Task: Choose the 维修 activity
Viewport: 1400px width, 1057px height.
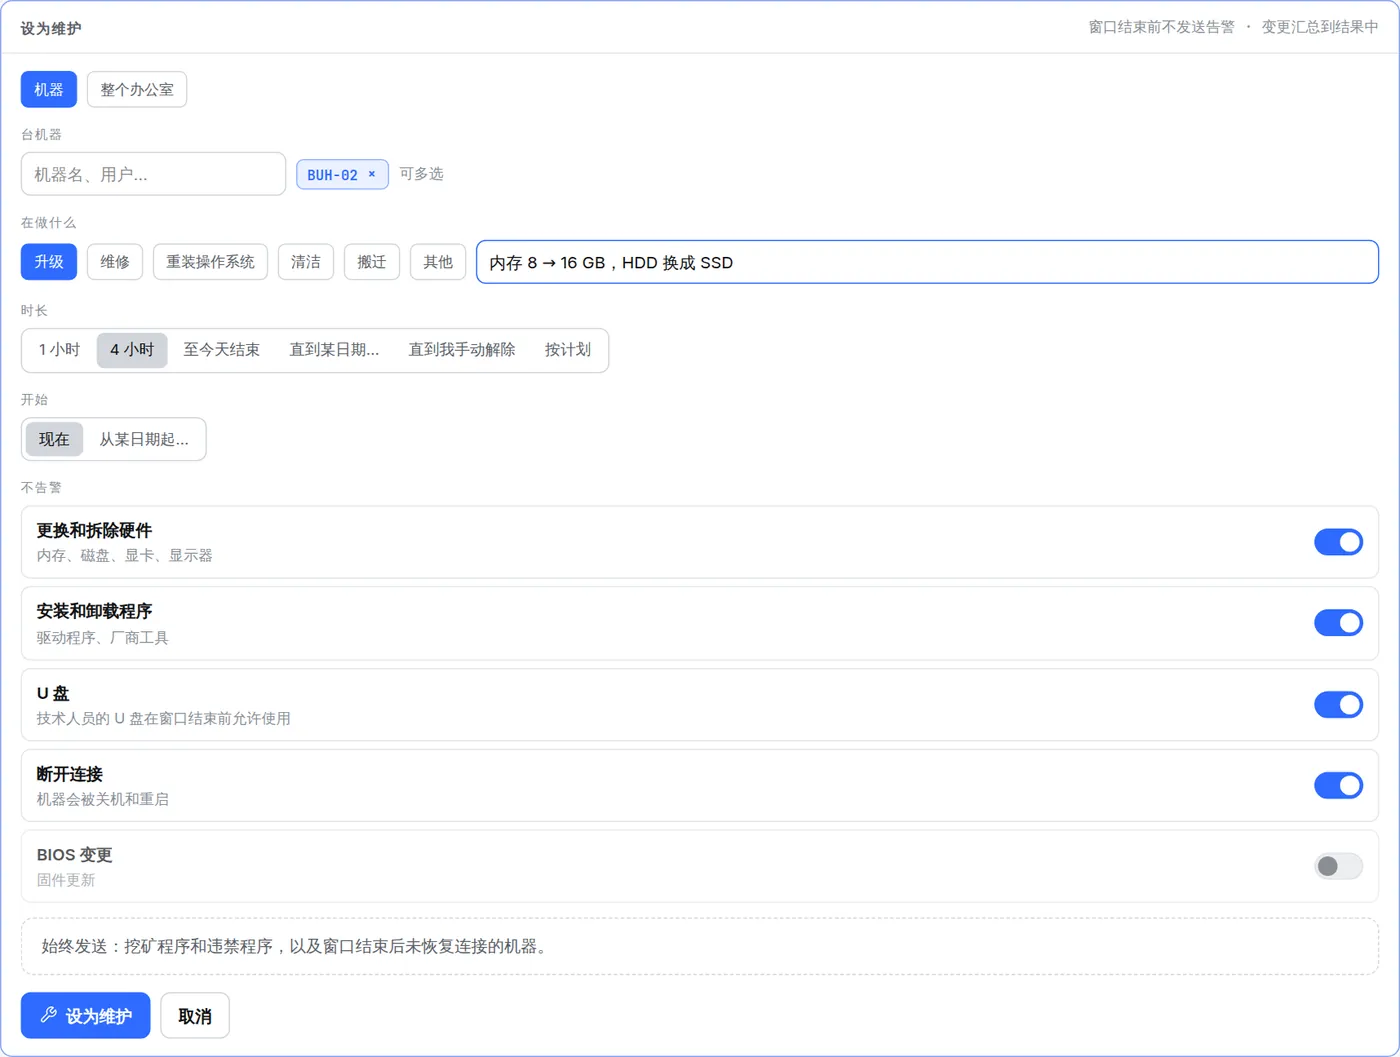Action: [x=115, y=262]
